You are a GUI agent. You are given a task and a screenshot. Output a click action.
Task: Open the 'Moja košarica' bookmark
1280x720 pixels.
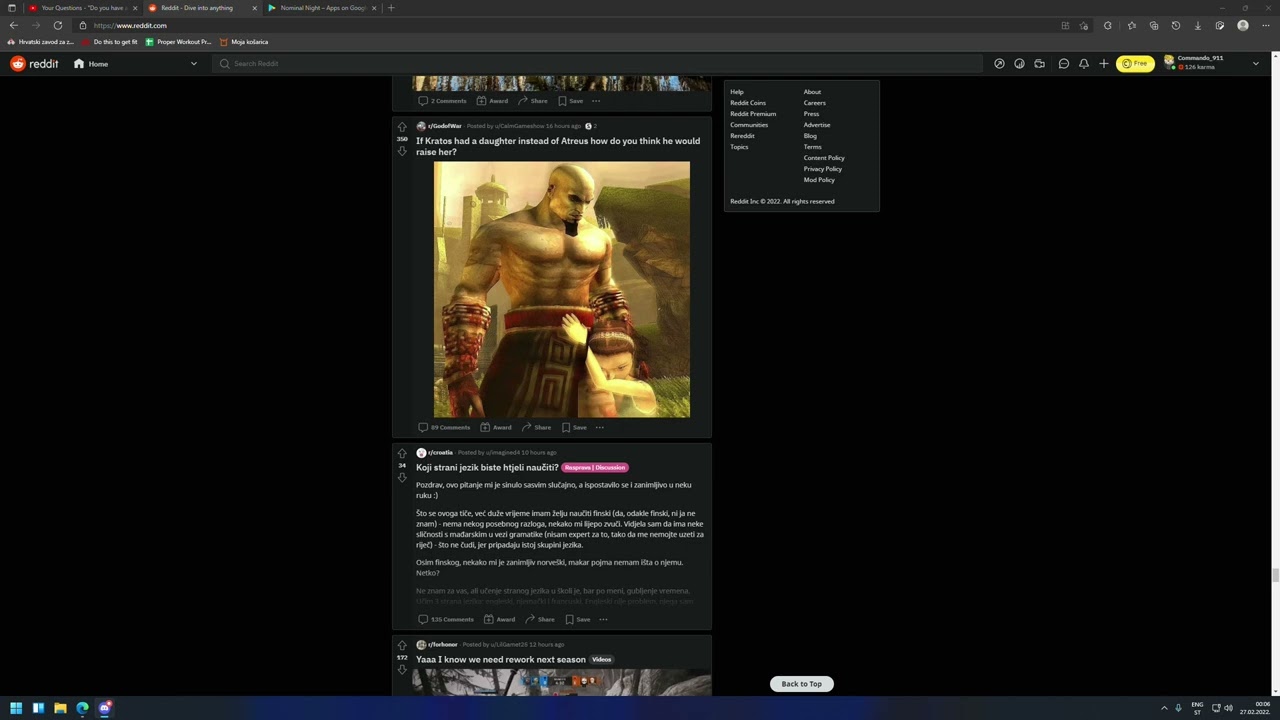(x=244, y=42)
